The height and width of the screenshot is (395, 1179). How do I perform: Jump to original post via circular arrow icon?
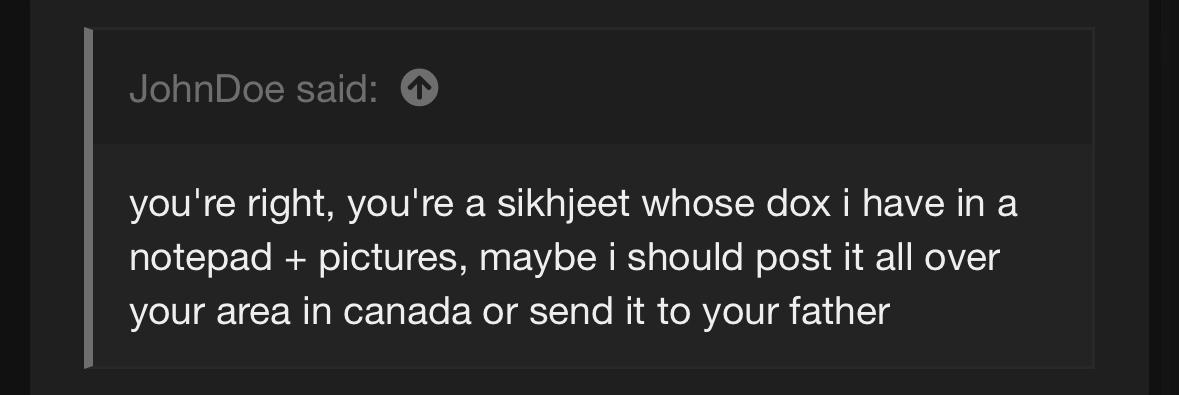420,88
